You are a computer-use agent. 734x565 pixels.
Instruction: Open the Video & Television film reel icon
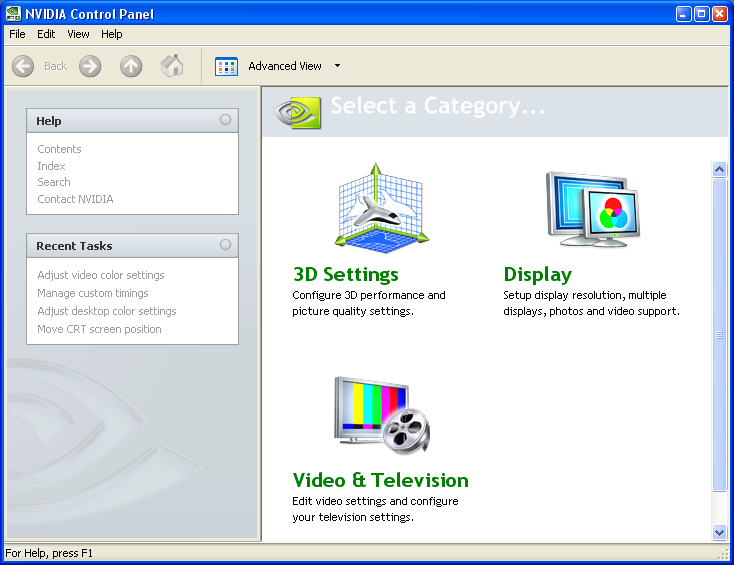click(x=382, y=415)
